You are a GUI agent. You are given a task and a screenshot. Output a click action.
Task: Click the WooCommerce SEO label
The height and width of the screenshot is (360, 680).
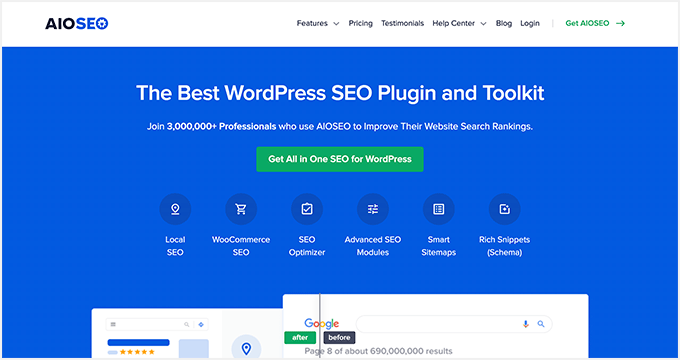[x=241, y=246]
